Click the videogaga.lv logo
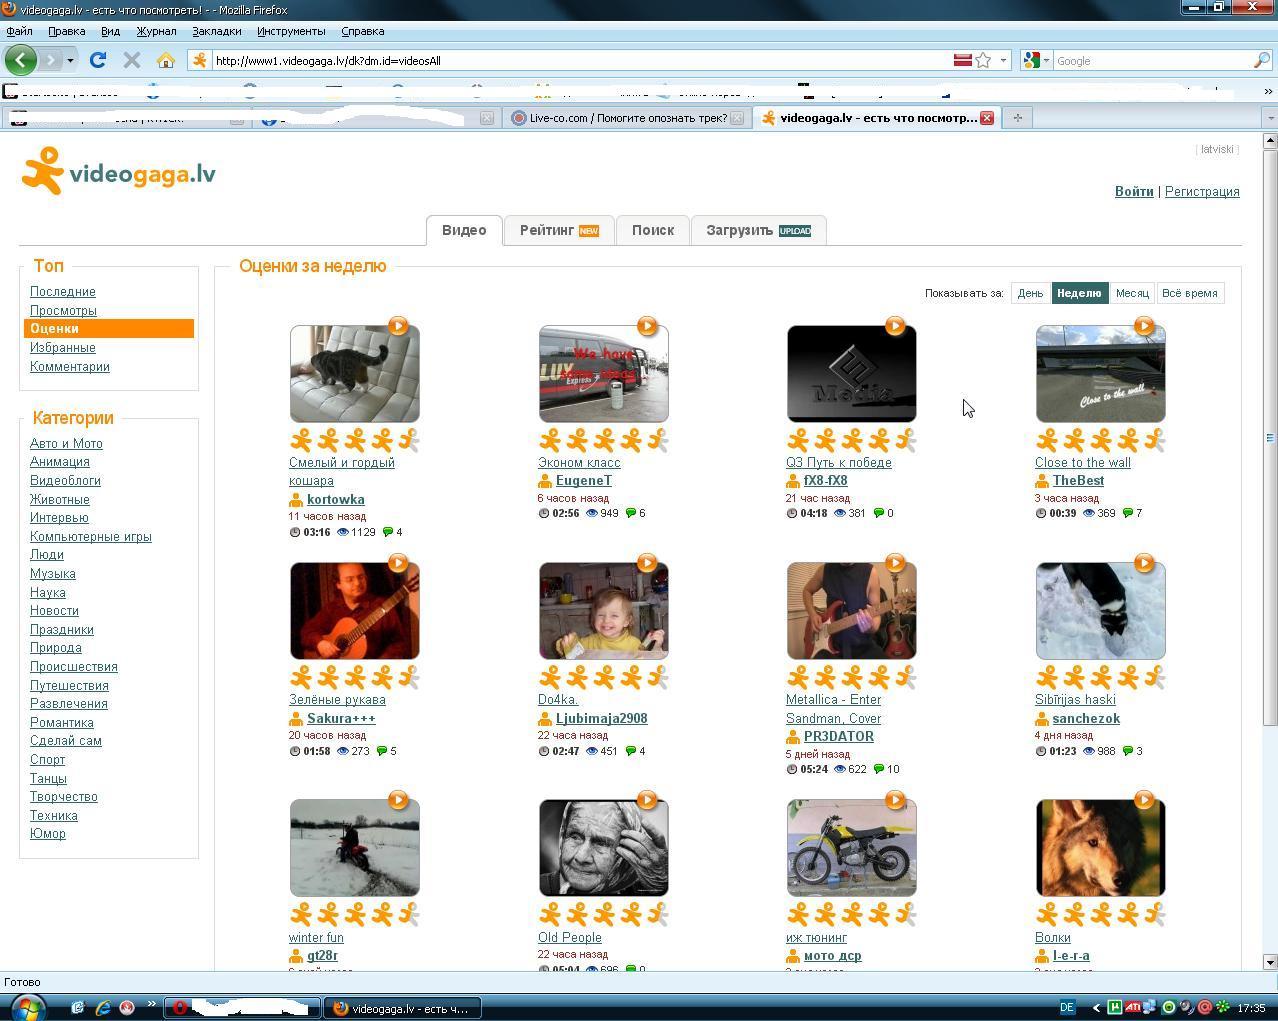 coord(119,172)
